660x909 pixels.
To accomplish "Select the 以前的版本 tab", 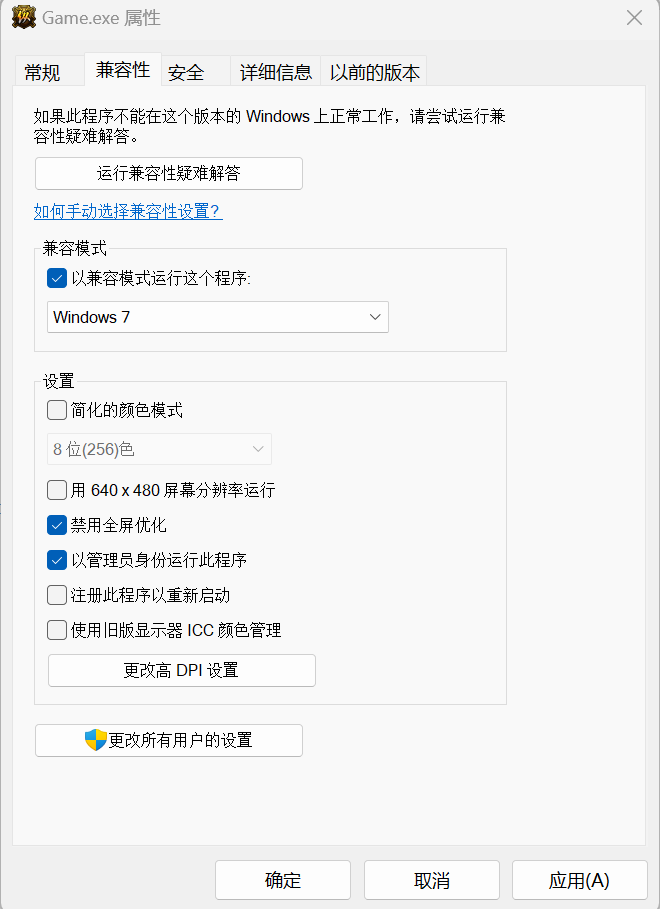I will [375, 72].
